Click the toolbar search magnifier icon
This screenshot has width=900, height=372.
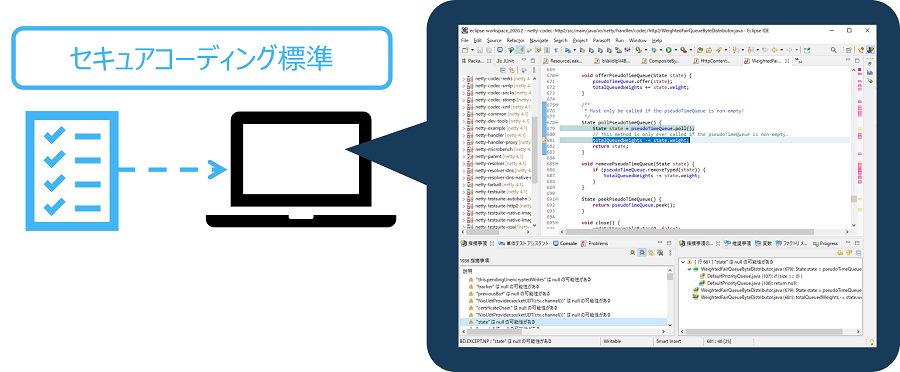[x=833, y=50]
